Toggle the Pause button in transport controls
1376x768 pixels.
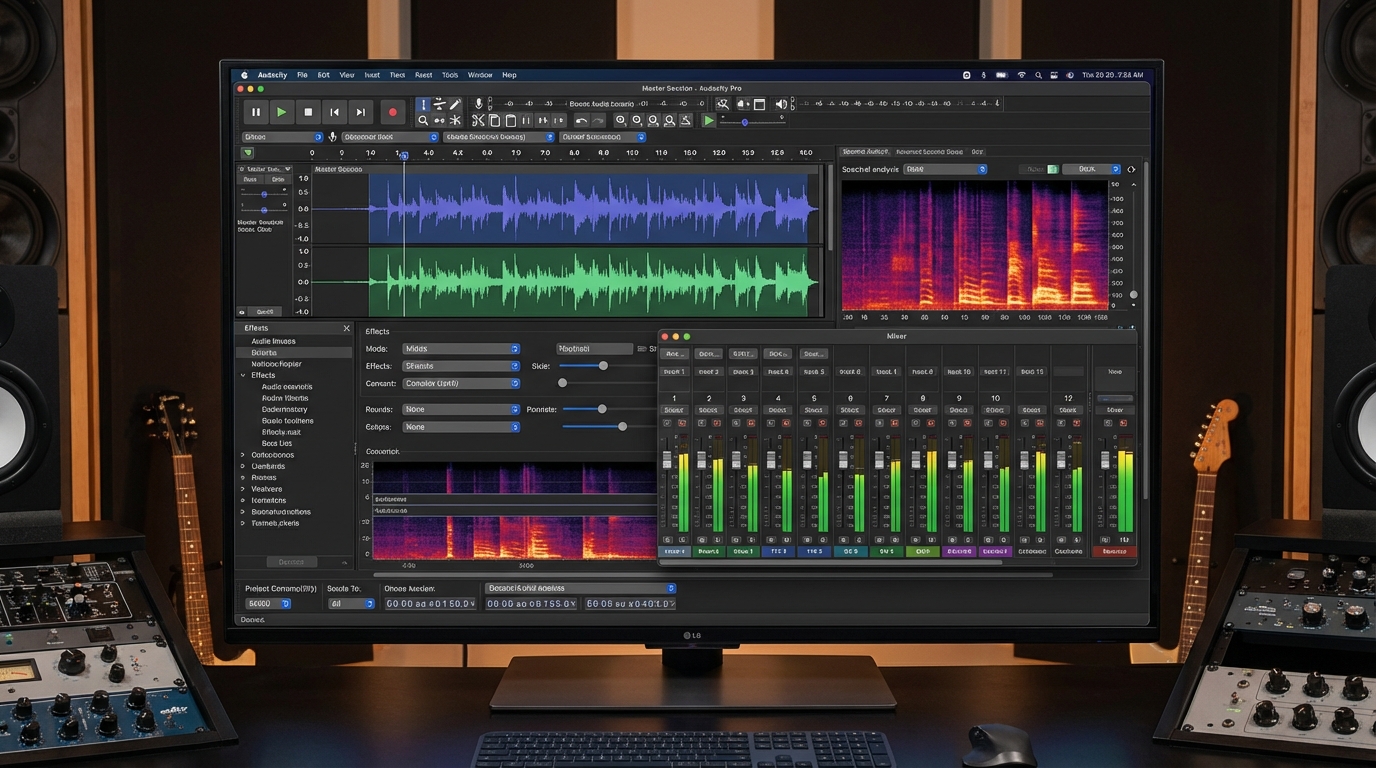coord(256,112)
